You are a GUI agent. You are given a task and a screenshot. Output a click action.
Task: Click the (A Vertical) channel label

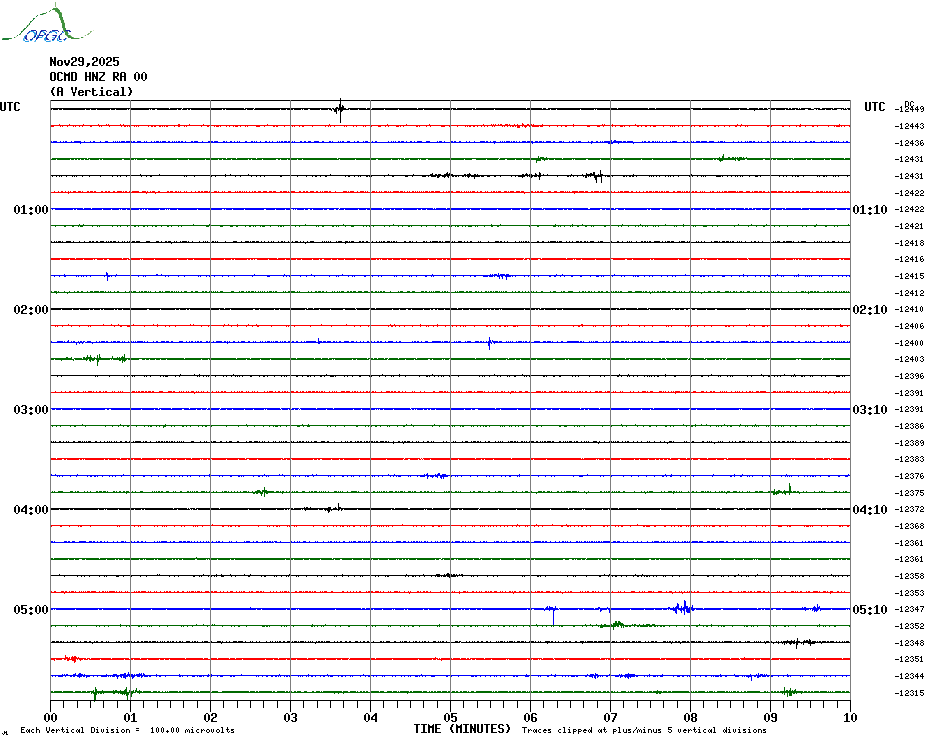[x=91, y=92]
